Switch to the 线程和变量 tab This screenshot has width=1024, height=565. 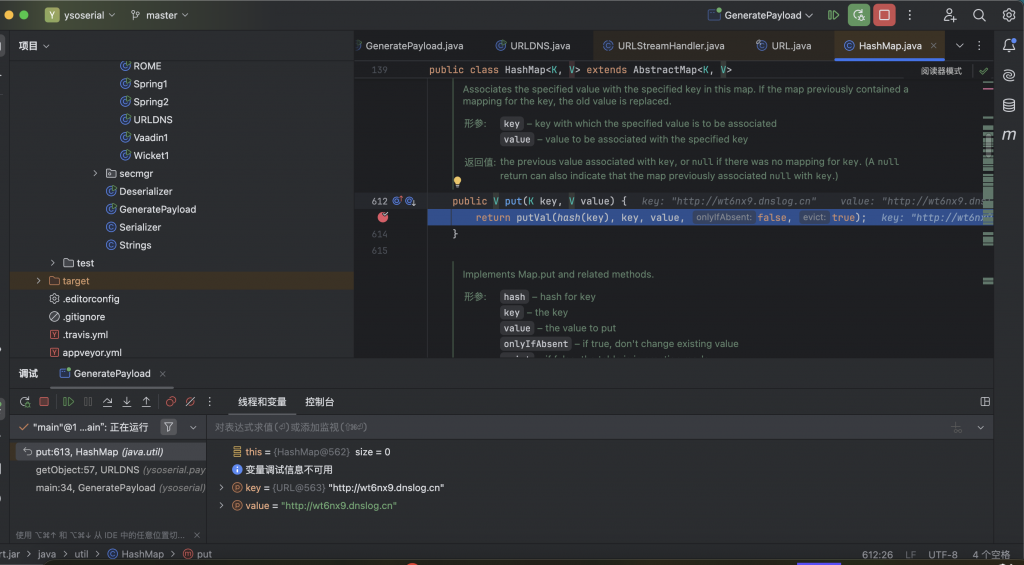(x=262, y=402)
